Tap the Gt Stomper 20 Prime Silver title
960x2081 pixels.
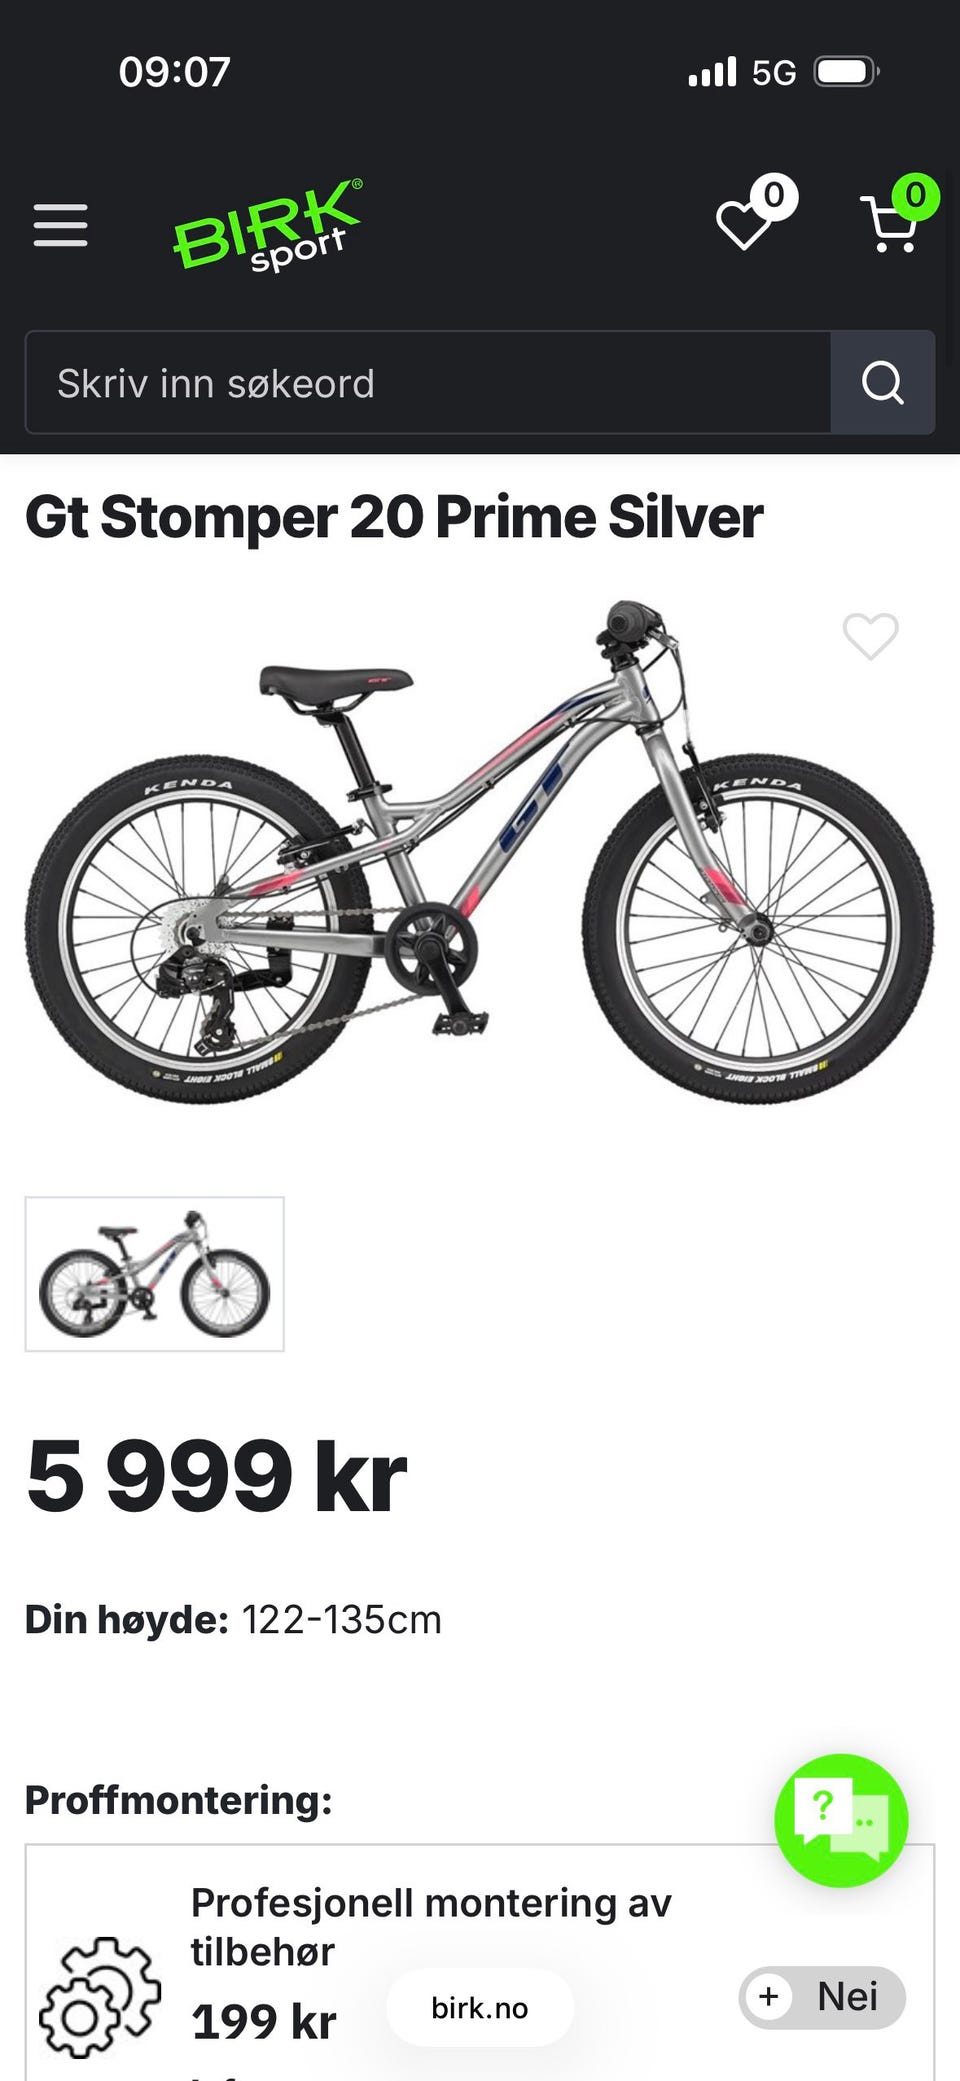click(394, 518)
